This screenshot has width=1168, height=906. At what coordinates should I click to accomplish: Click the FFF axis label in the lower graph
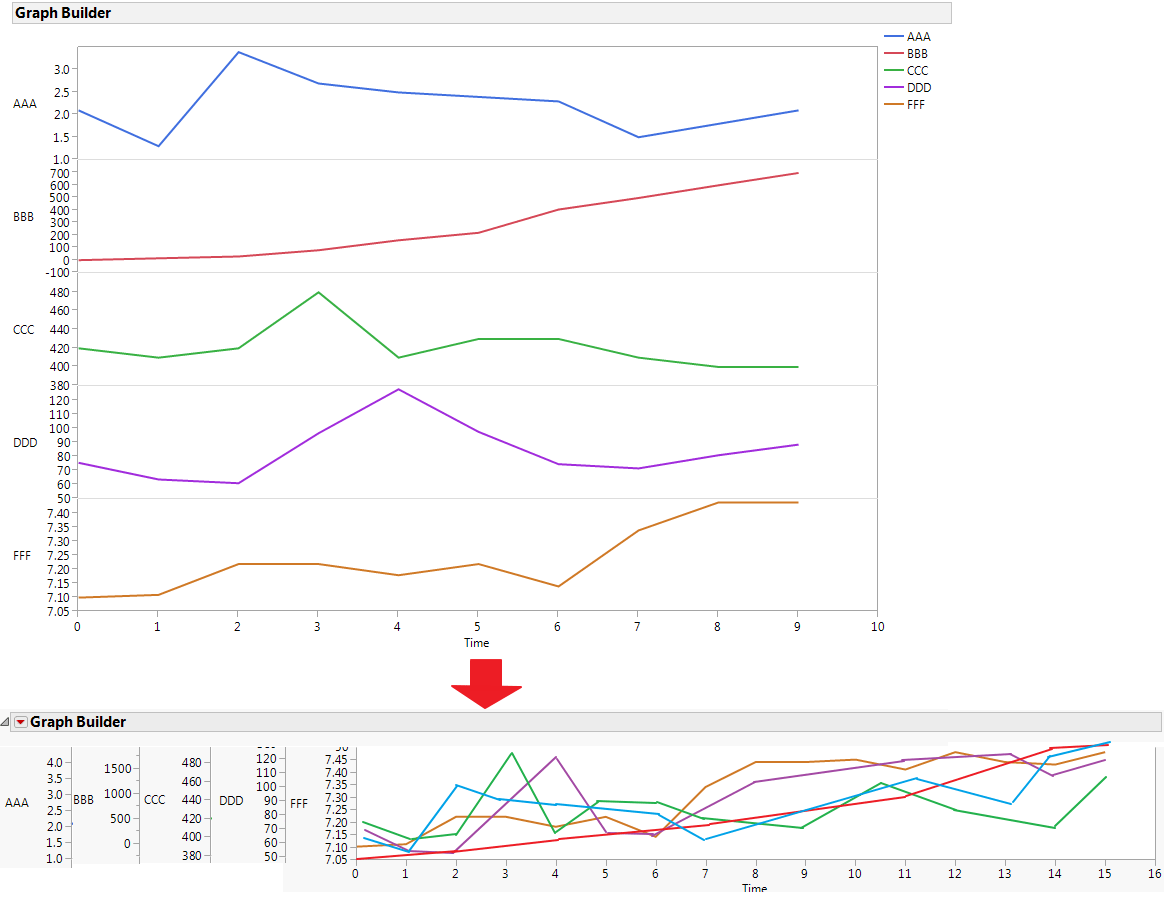point(299,803)
